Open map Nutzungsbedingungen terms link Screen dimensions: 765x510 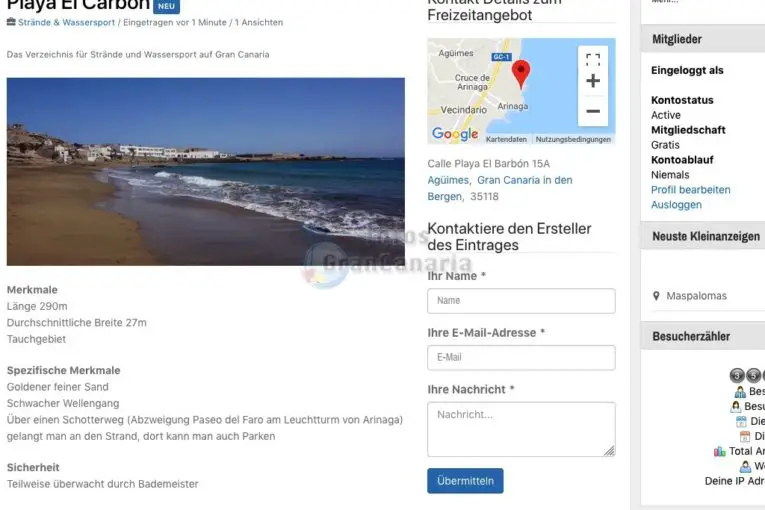click(x=573, y=140)
